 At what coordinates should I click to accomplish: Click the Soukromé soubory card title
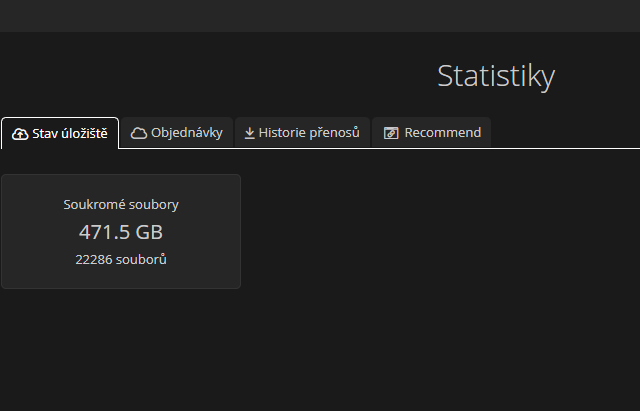[x=121, y=204]
